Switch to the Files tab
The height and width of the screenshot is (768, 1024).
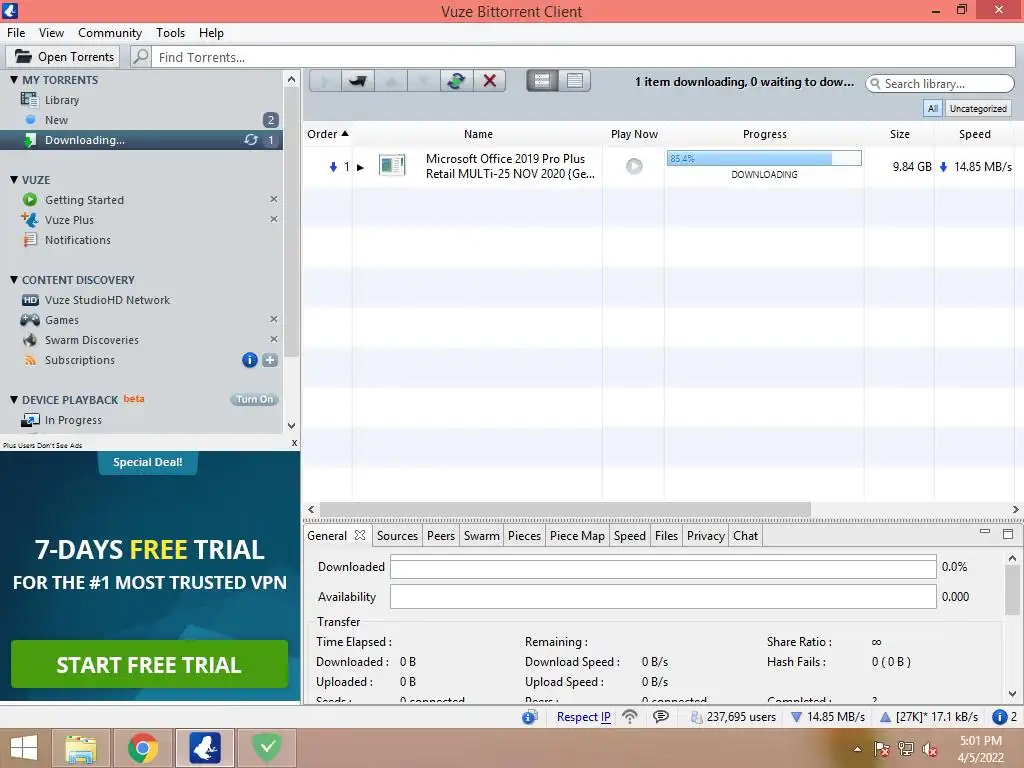tap(666, 536)
